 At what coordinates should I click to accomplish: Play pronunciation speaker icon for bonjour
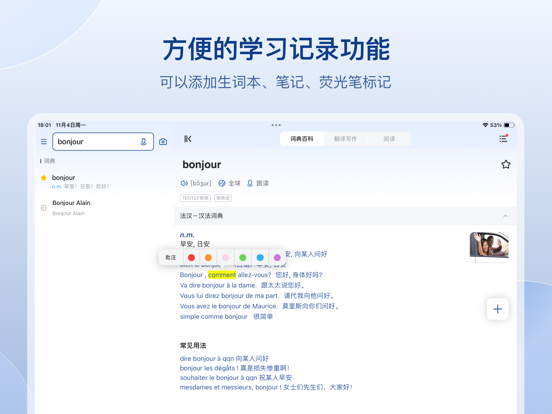[184, 183]
